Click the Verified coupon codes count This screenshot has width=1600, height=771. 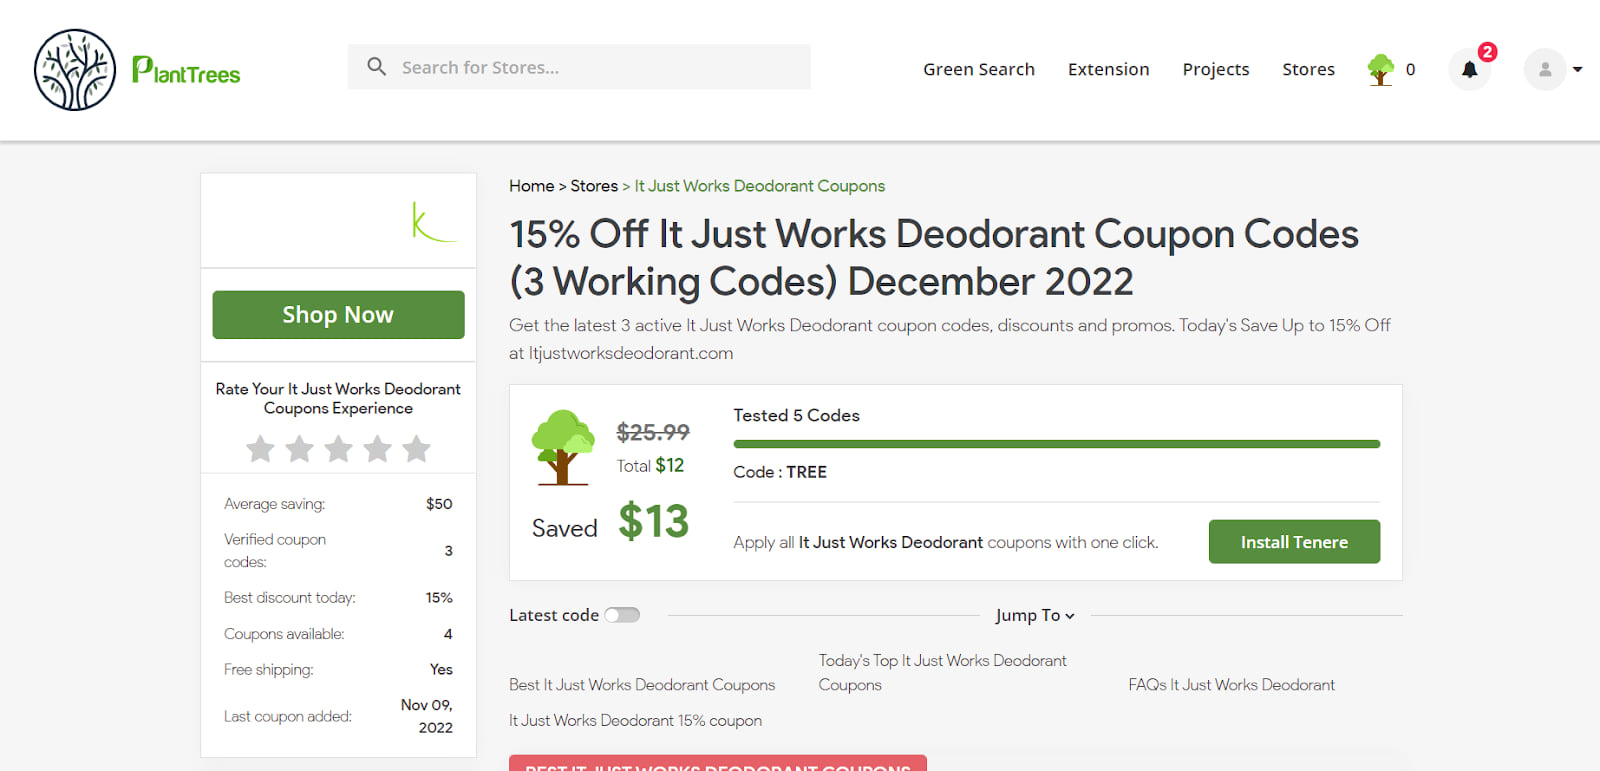448,551
